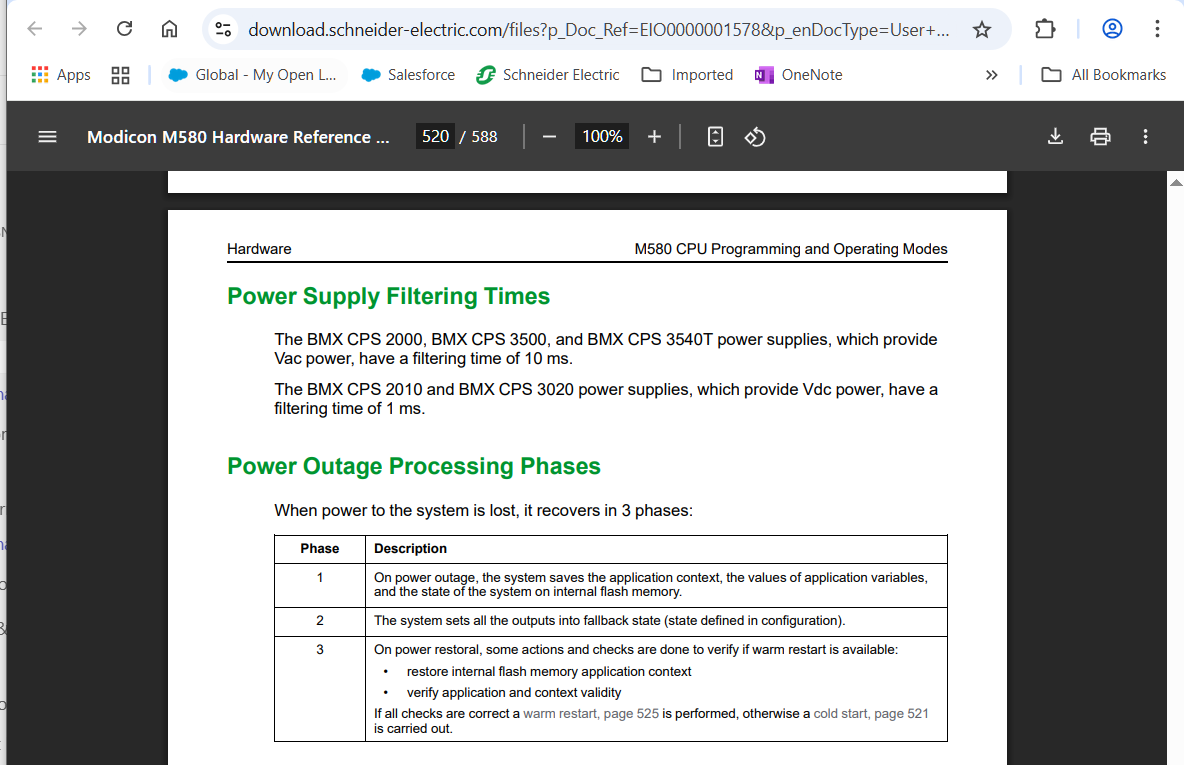Click the Modicon M580 Hardware Reference title
1184x765 pixels.
pos(238,137)
